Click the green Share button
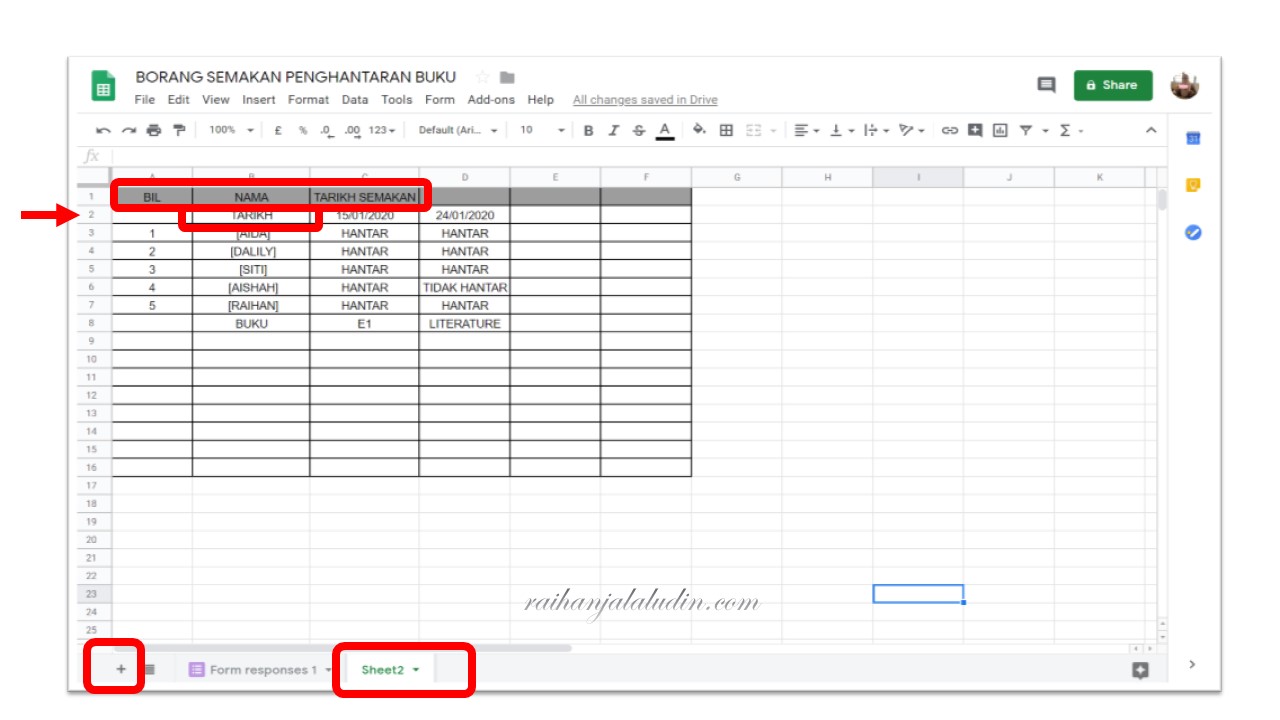 1113,85
